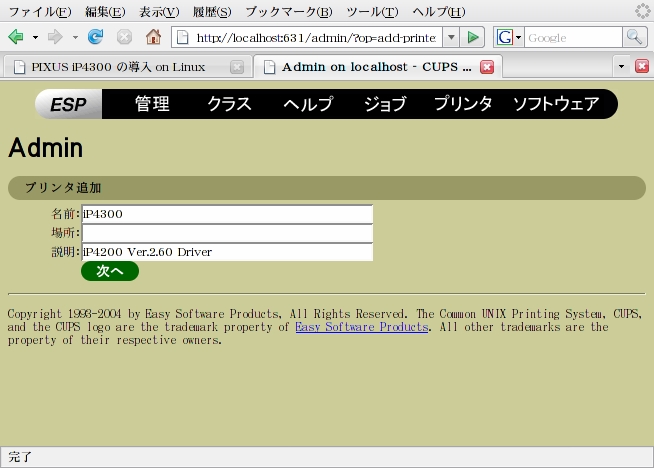This screenshot has height=468, width=654.
Task: Click the Admin page heading
Action: pos(45,148)
